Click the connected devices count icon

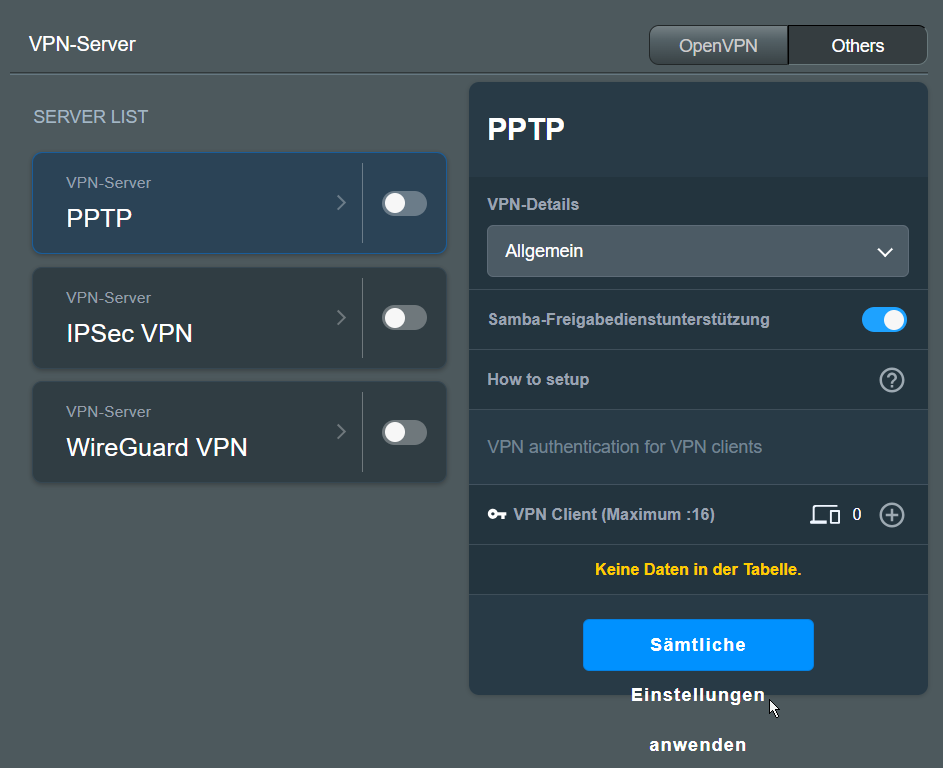point(825,515)
